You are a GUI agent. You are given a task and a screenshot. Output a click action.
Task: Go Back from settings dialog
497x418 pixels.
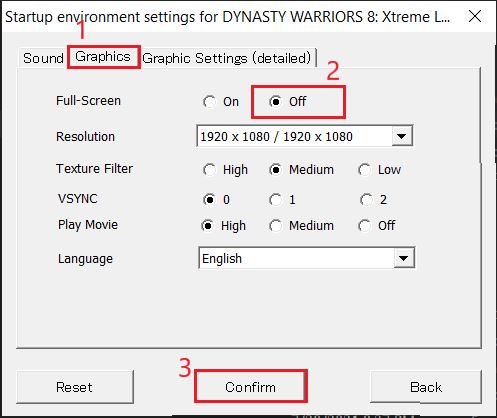426,387
